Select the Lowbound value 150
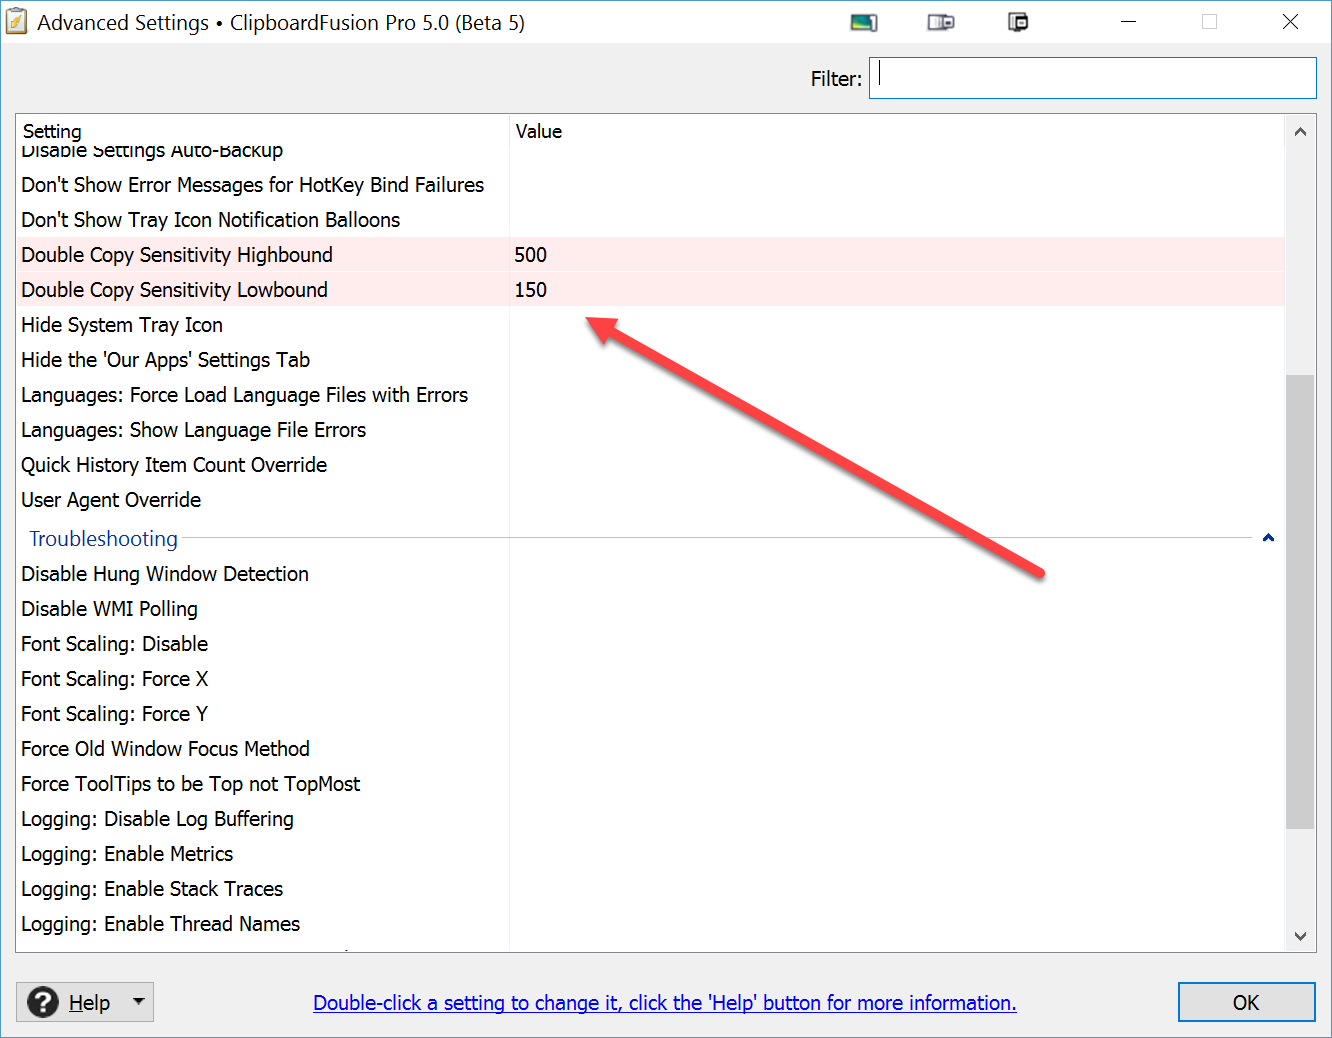 point(531,290)
